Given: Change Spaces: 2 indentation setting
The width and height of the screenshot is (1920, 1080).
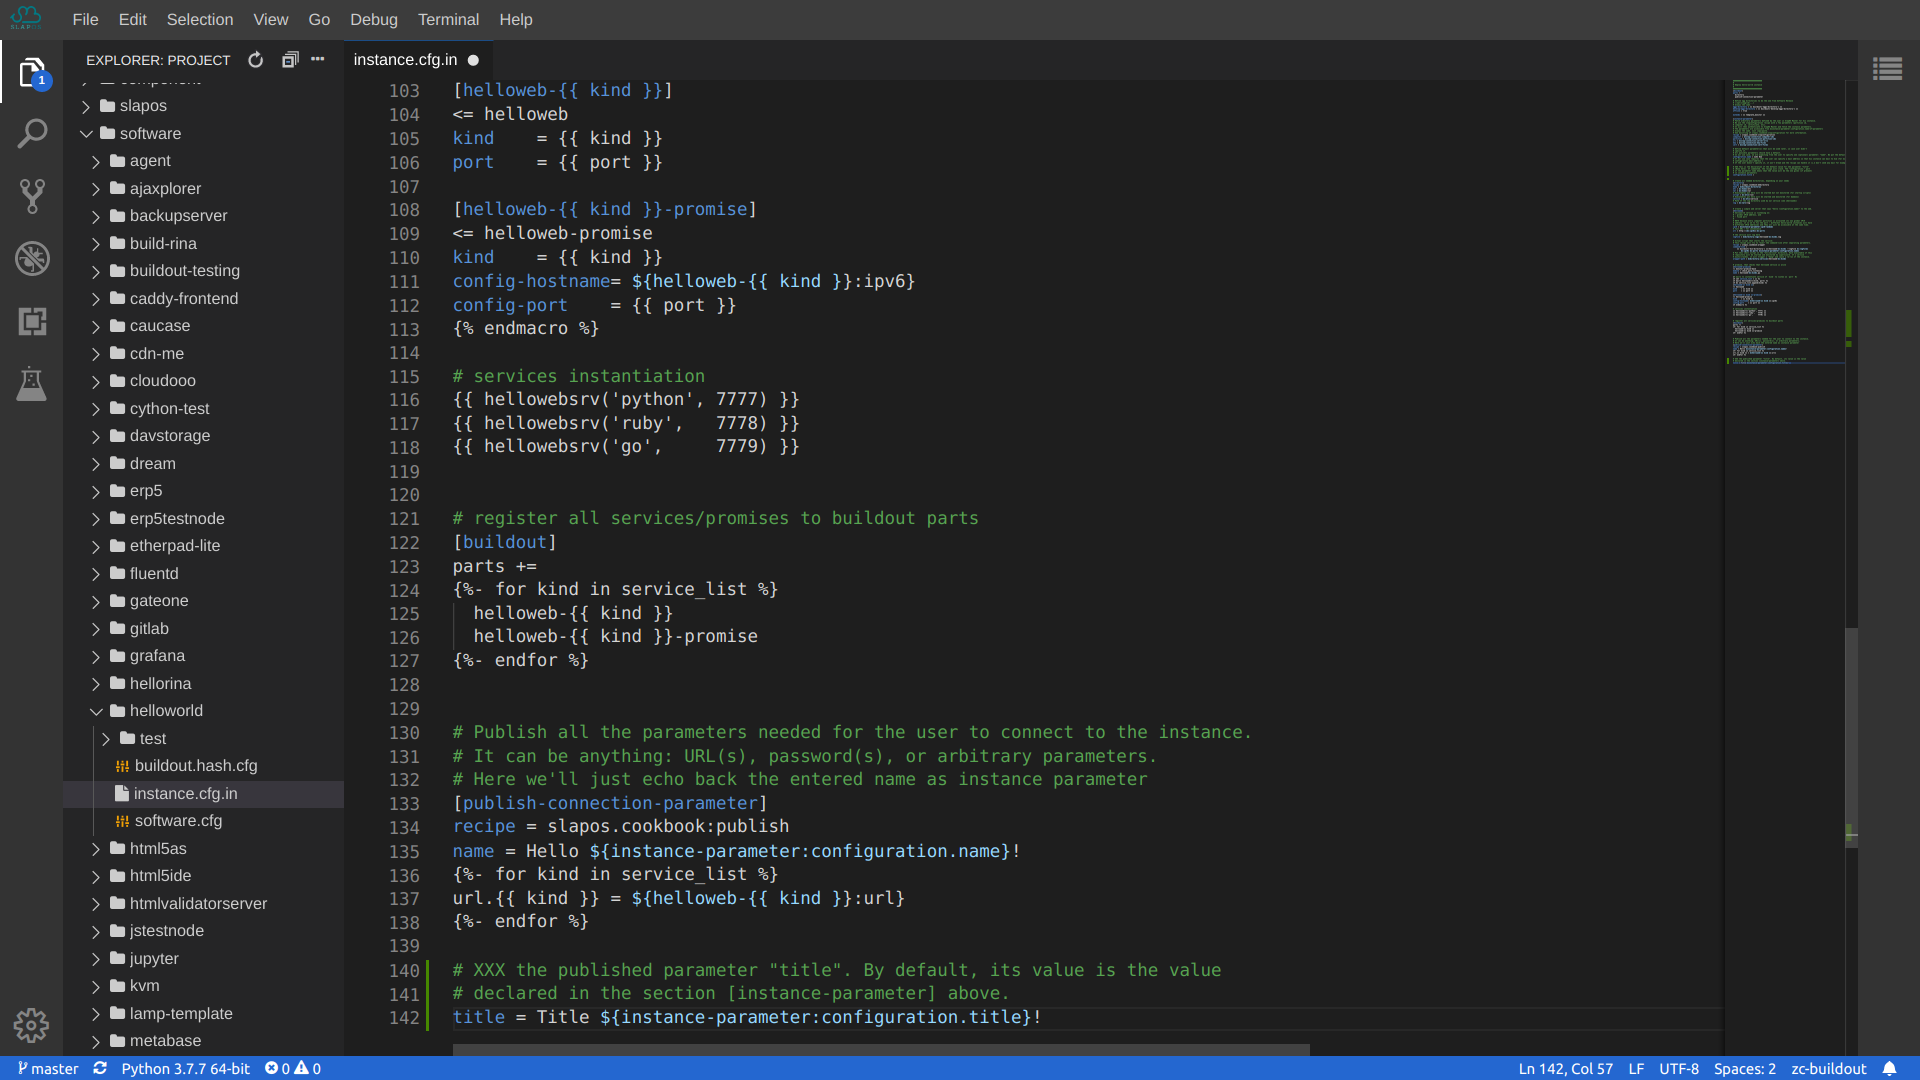Looking at the screenshot, I should 1745,1068.
